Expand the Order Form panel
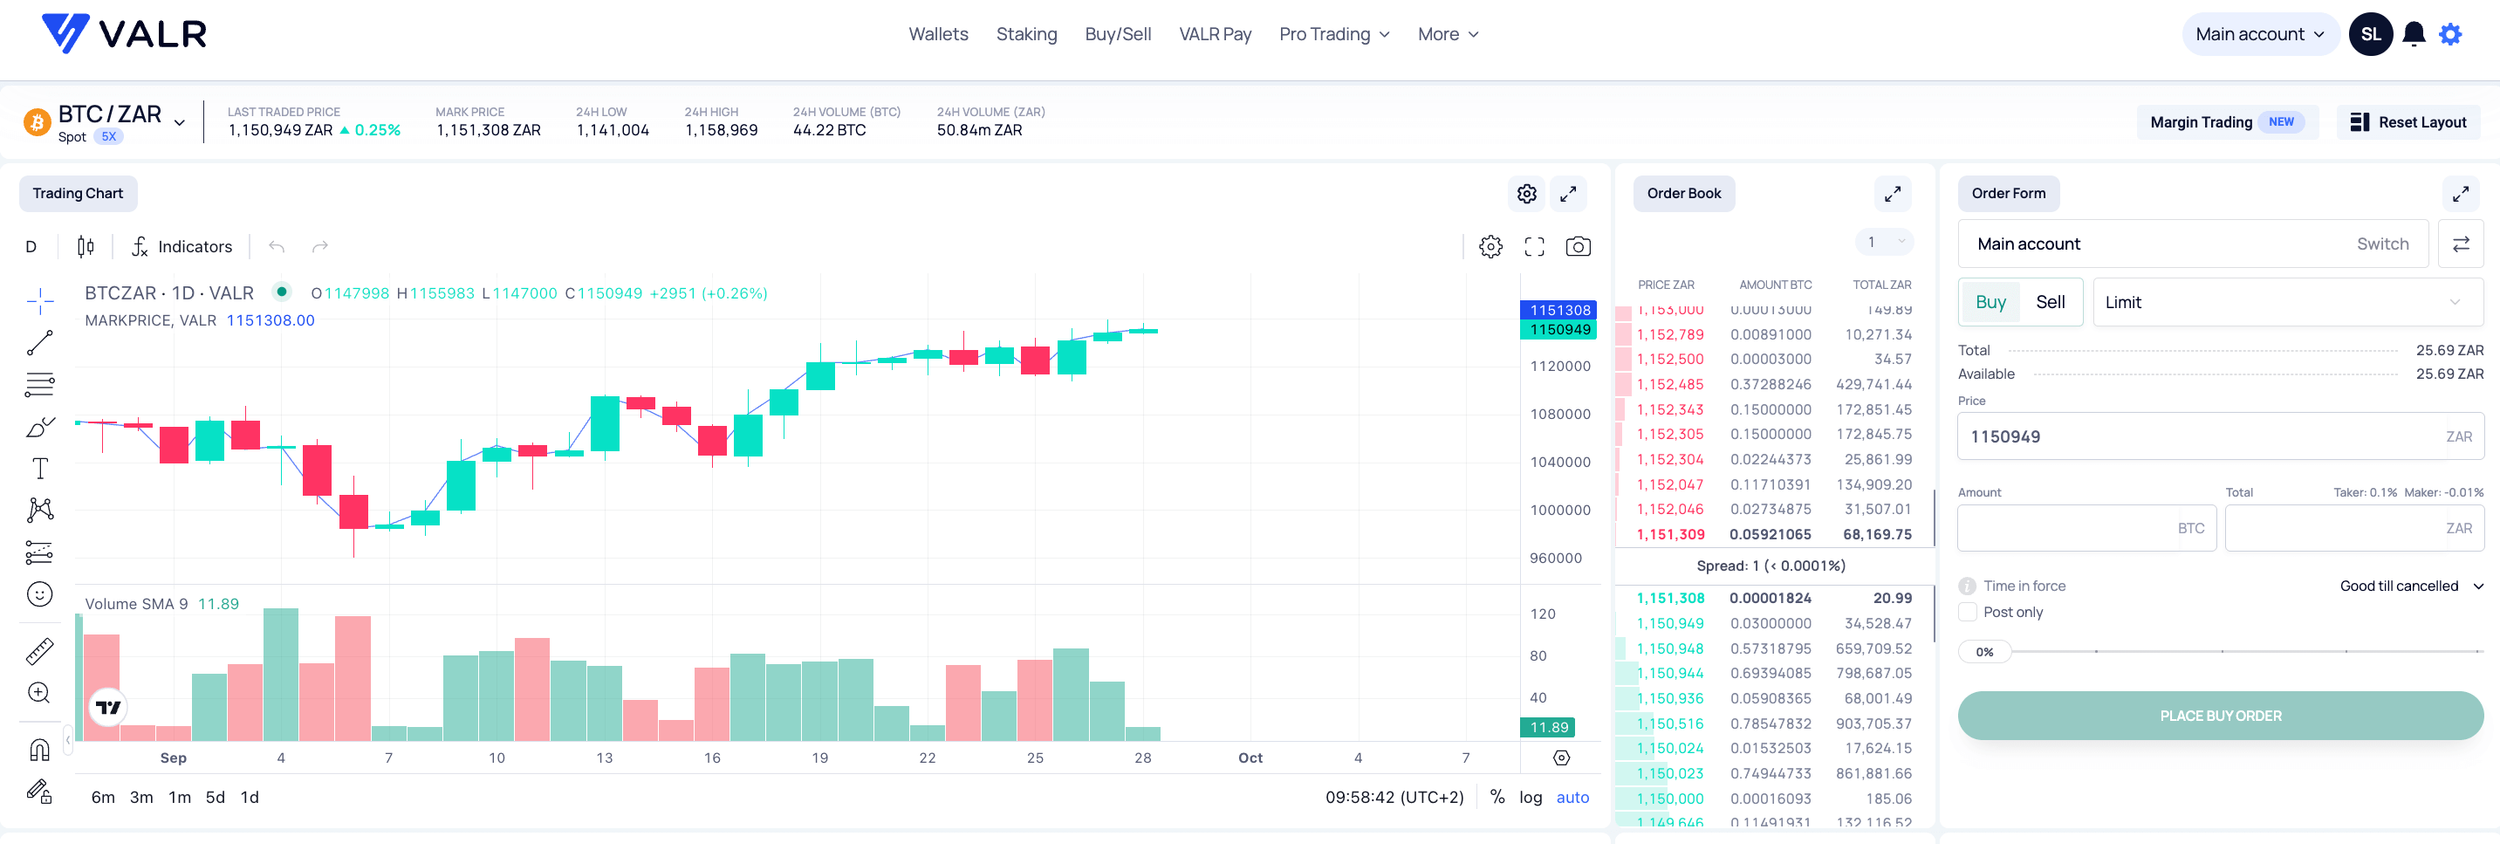The height and width of the screenshot is (844, 2500). click(x=2460, y=194)
